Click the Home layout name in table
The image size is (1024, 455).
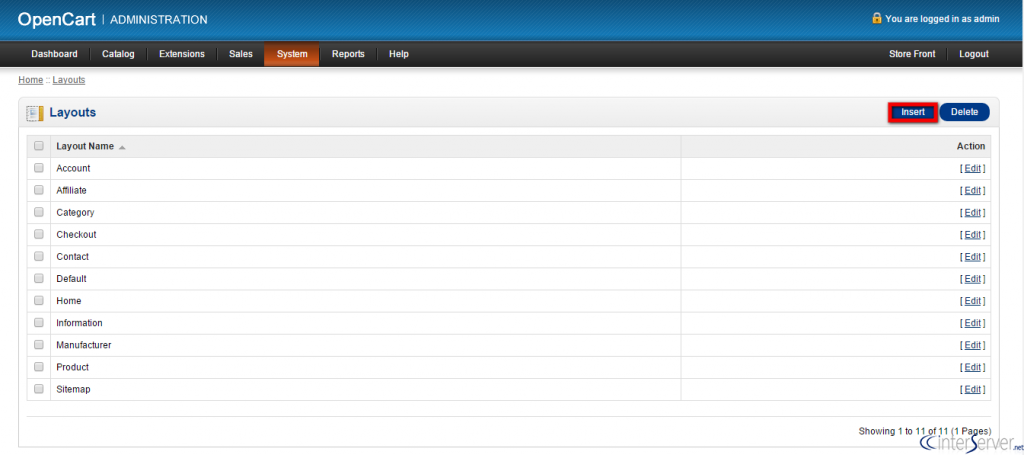(69, 301)
